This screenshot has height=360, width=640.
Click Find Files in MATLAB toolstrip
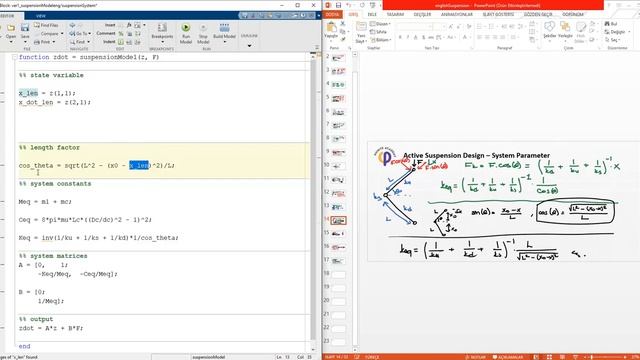point(46,25)
